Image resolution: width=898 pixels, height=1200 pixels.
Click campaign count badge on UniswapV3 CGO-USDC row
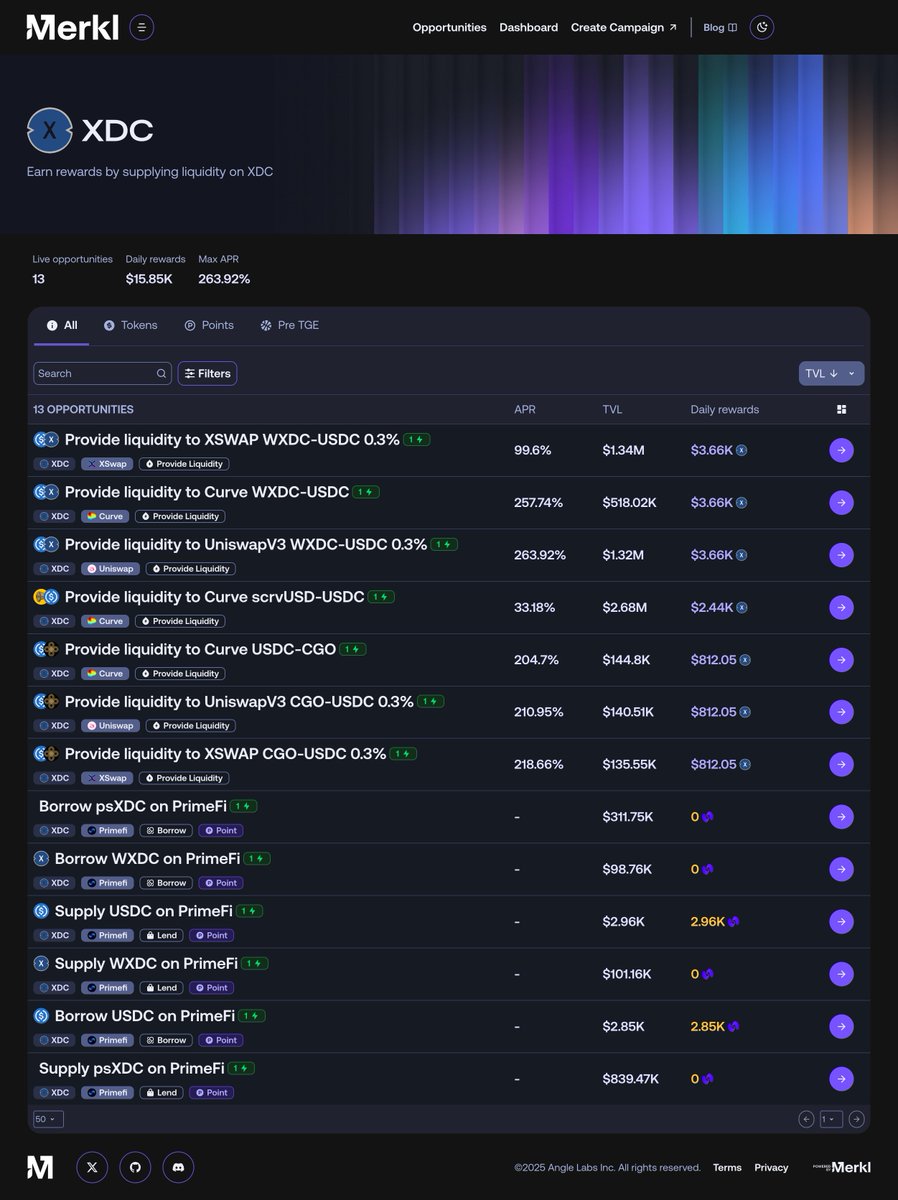point(431,702)
